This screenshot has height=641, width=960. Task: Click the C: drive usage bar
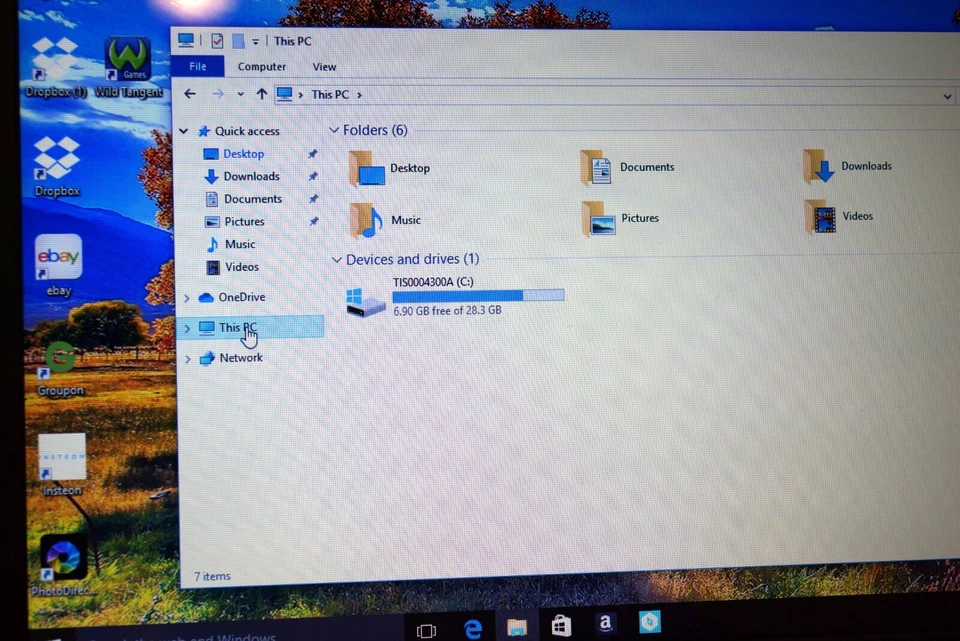click(x=478, y=294)
